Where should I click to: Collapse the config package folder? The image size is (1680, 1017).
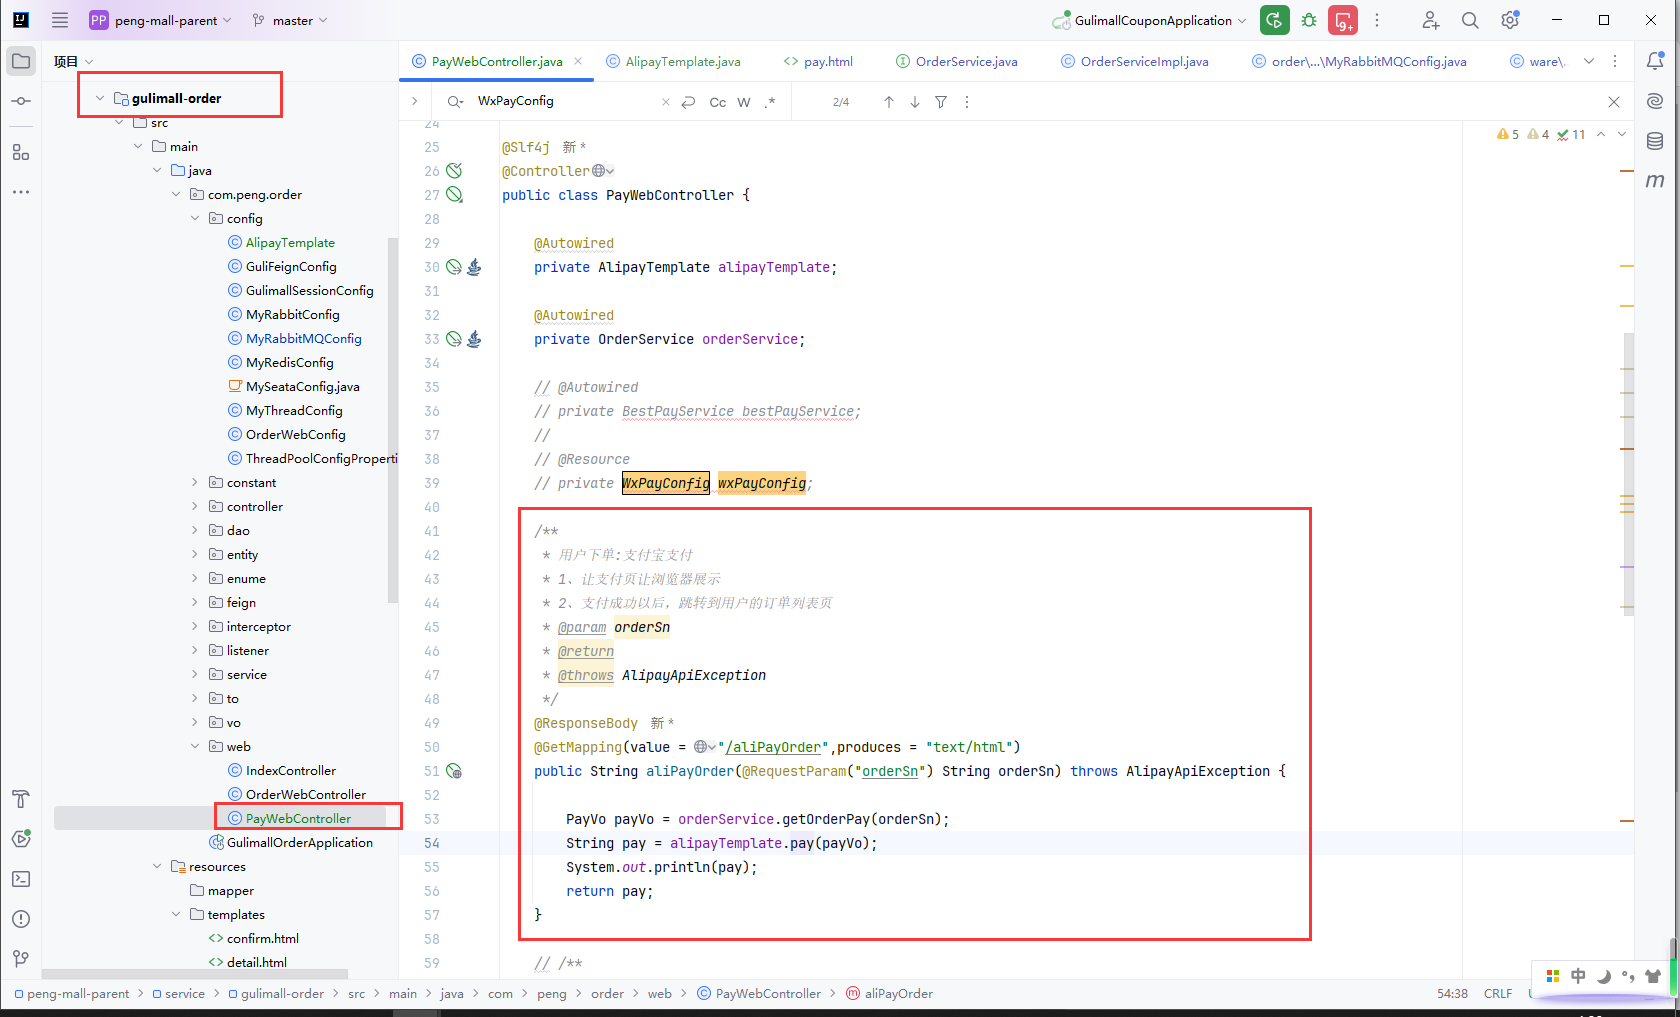pos(195,218)
